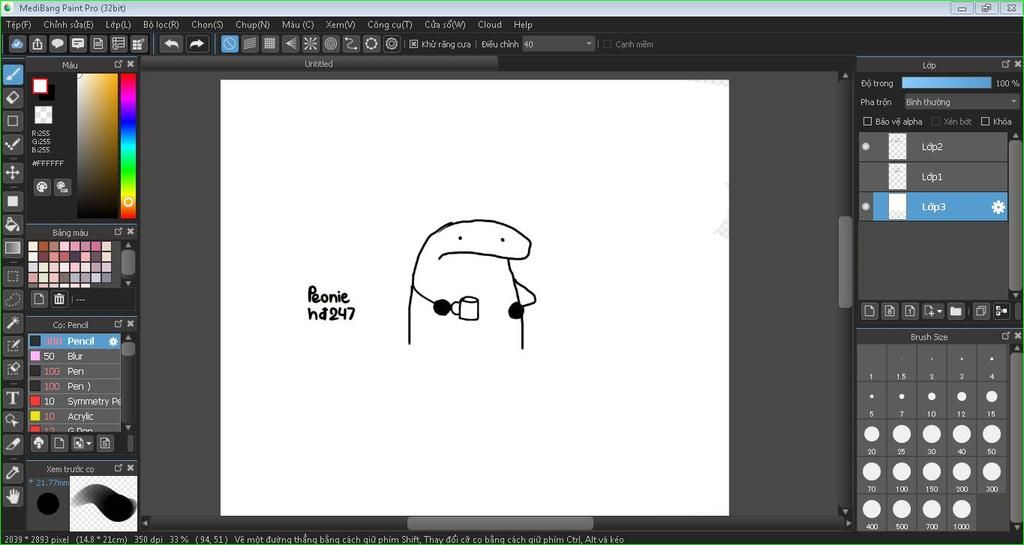Select the Magic Wand tool
1024x545 pixels.
12,322
